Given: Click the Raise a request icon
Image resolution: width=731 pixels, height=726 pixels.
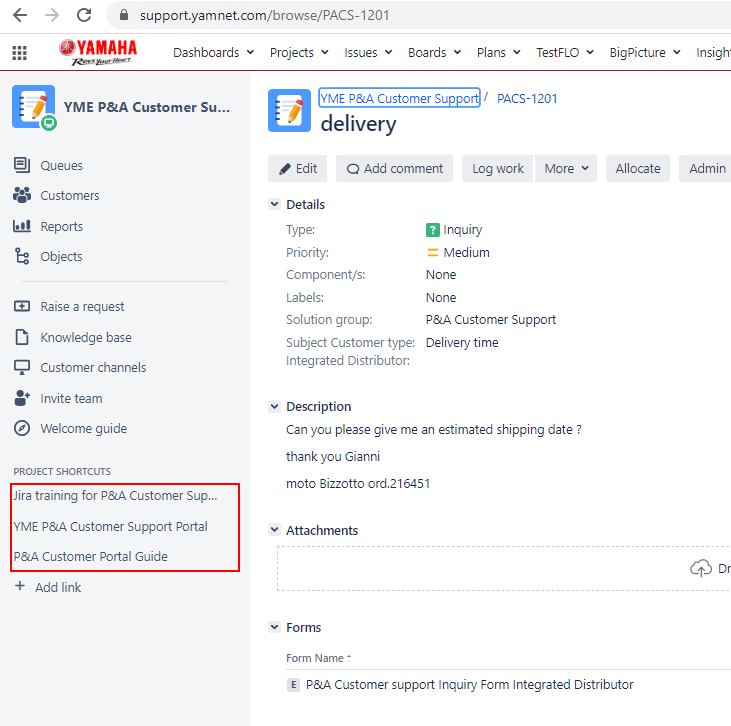Looking at the screenshot, I should click(x=22, y=306).
